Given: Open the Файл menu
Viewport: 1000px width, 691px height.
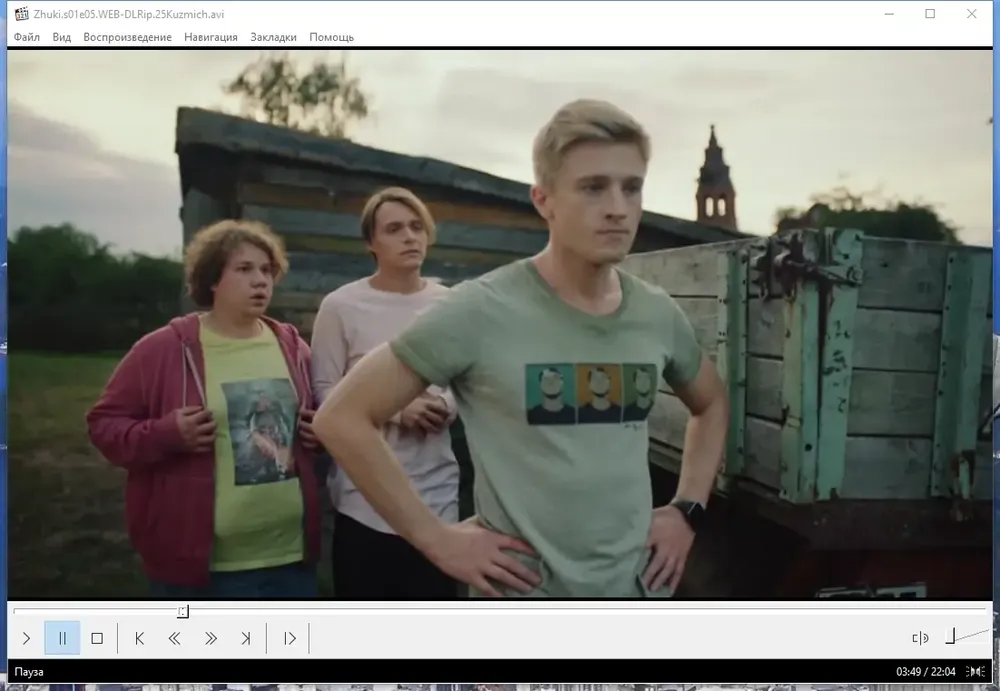Looking at the screenshot, I should [x=27, y=37].
